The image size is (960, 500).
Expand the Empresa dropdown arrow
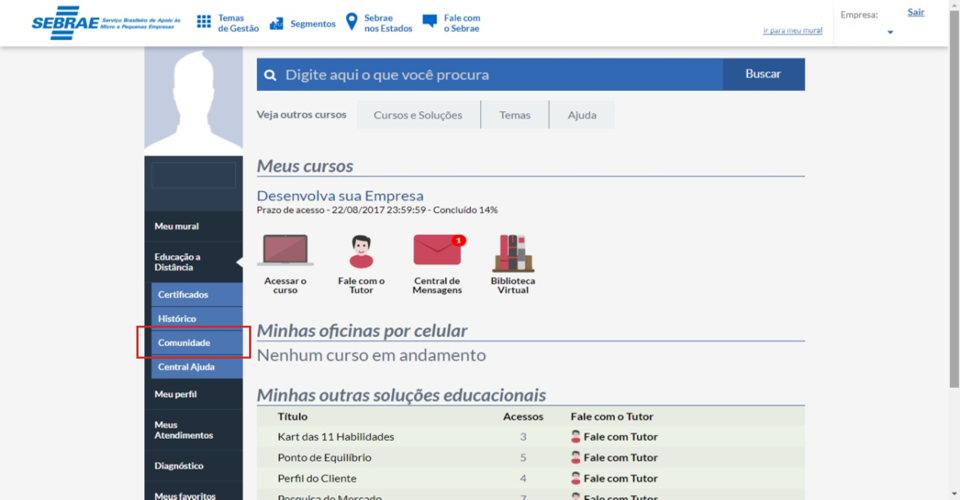[x=890, y=33]
